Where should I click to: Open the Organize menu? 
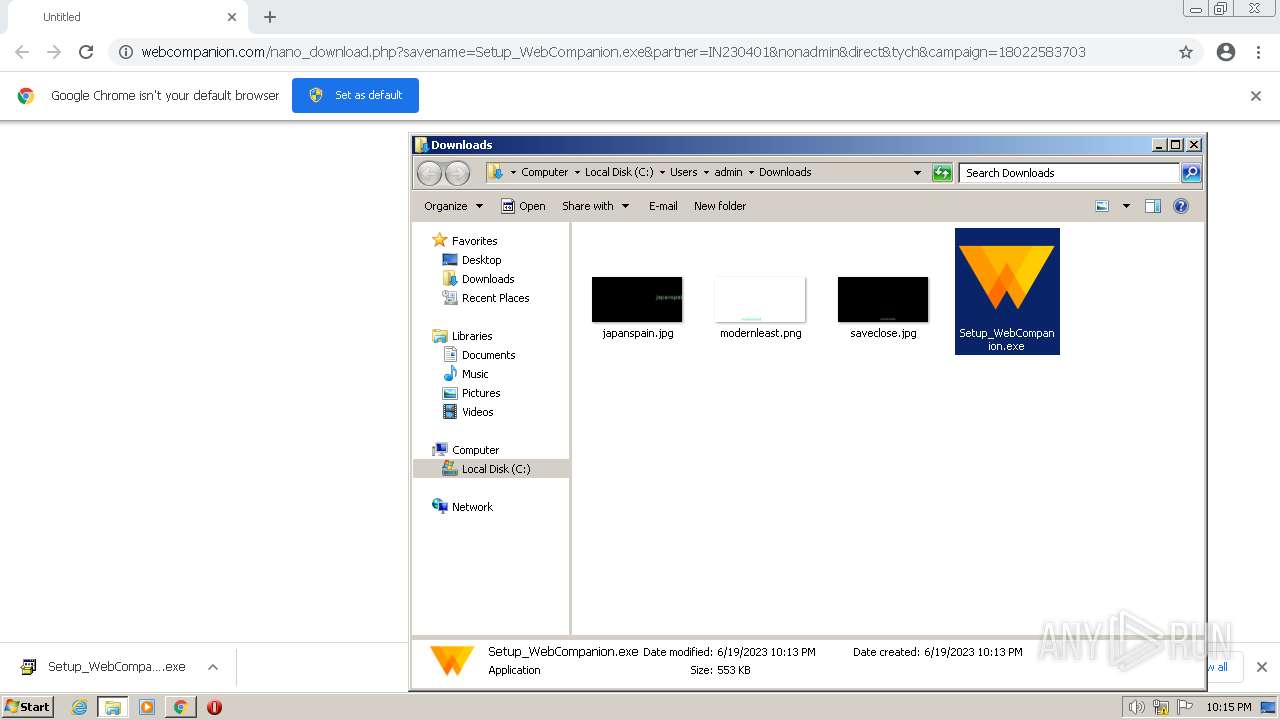[x=453, y=206]
